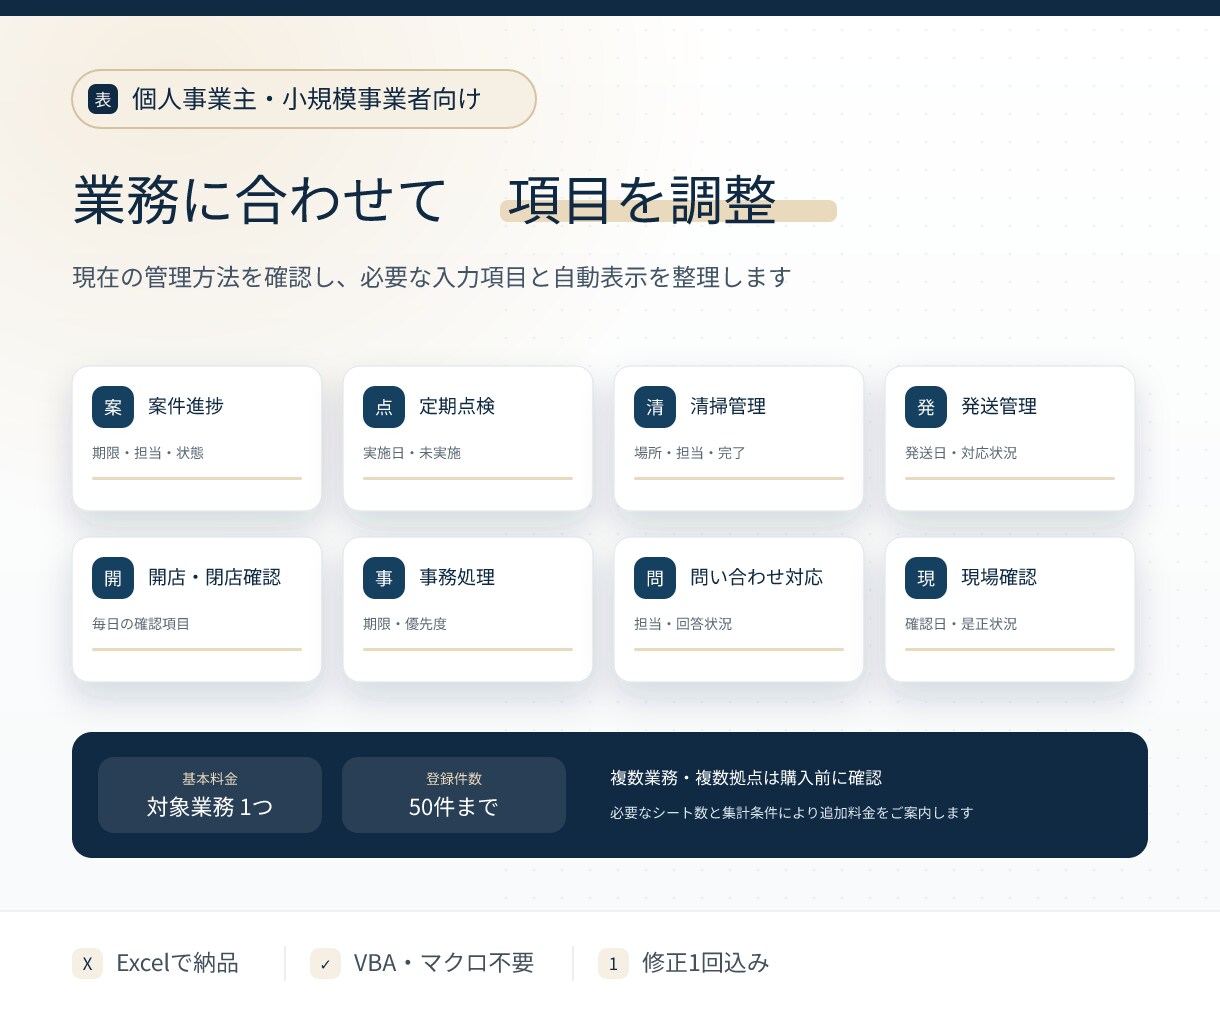The height and width of the screenshot is (1016, 1220).
Task: Click the 表 badge icon in the header pill
Action: coord(103,99)
